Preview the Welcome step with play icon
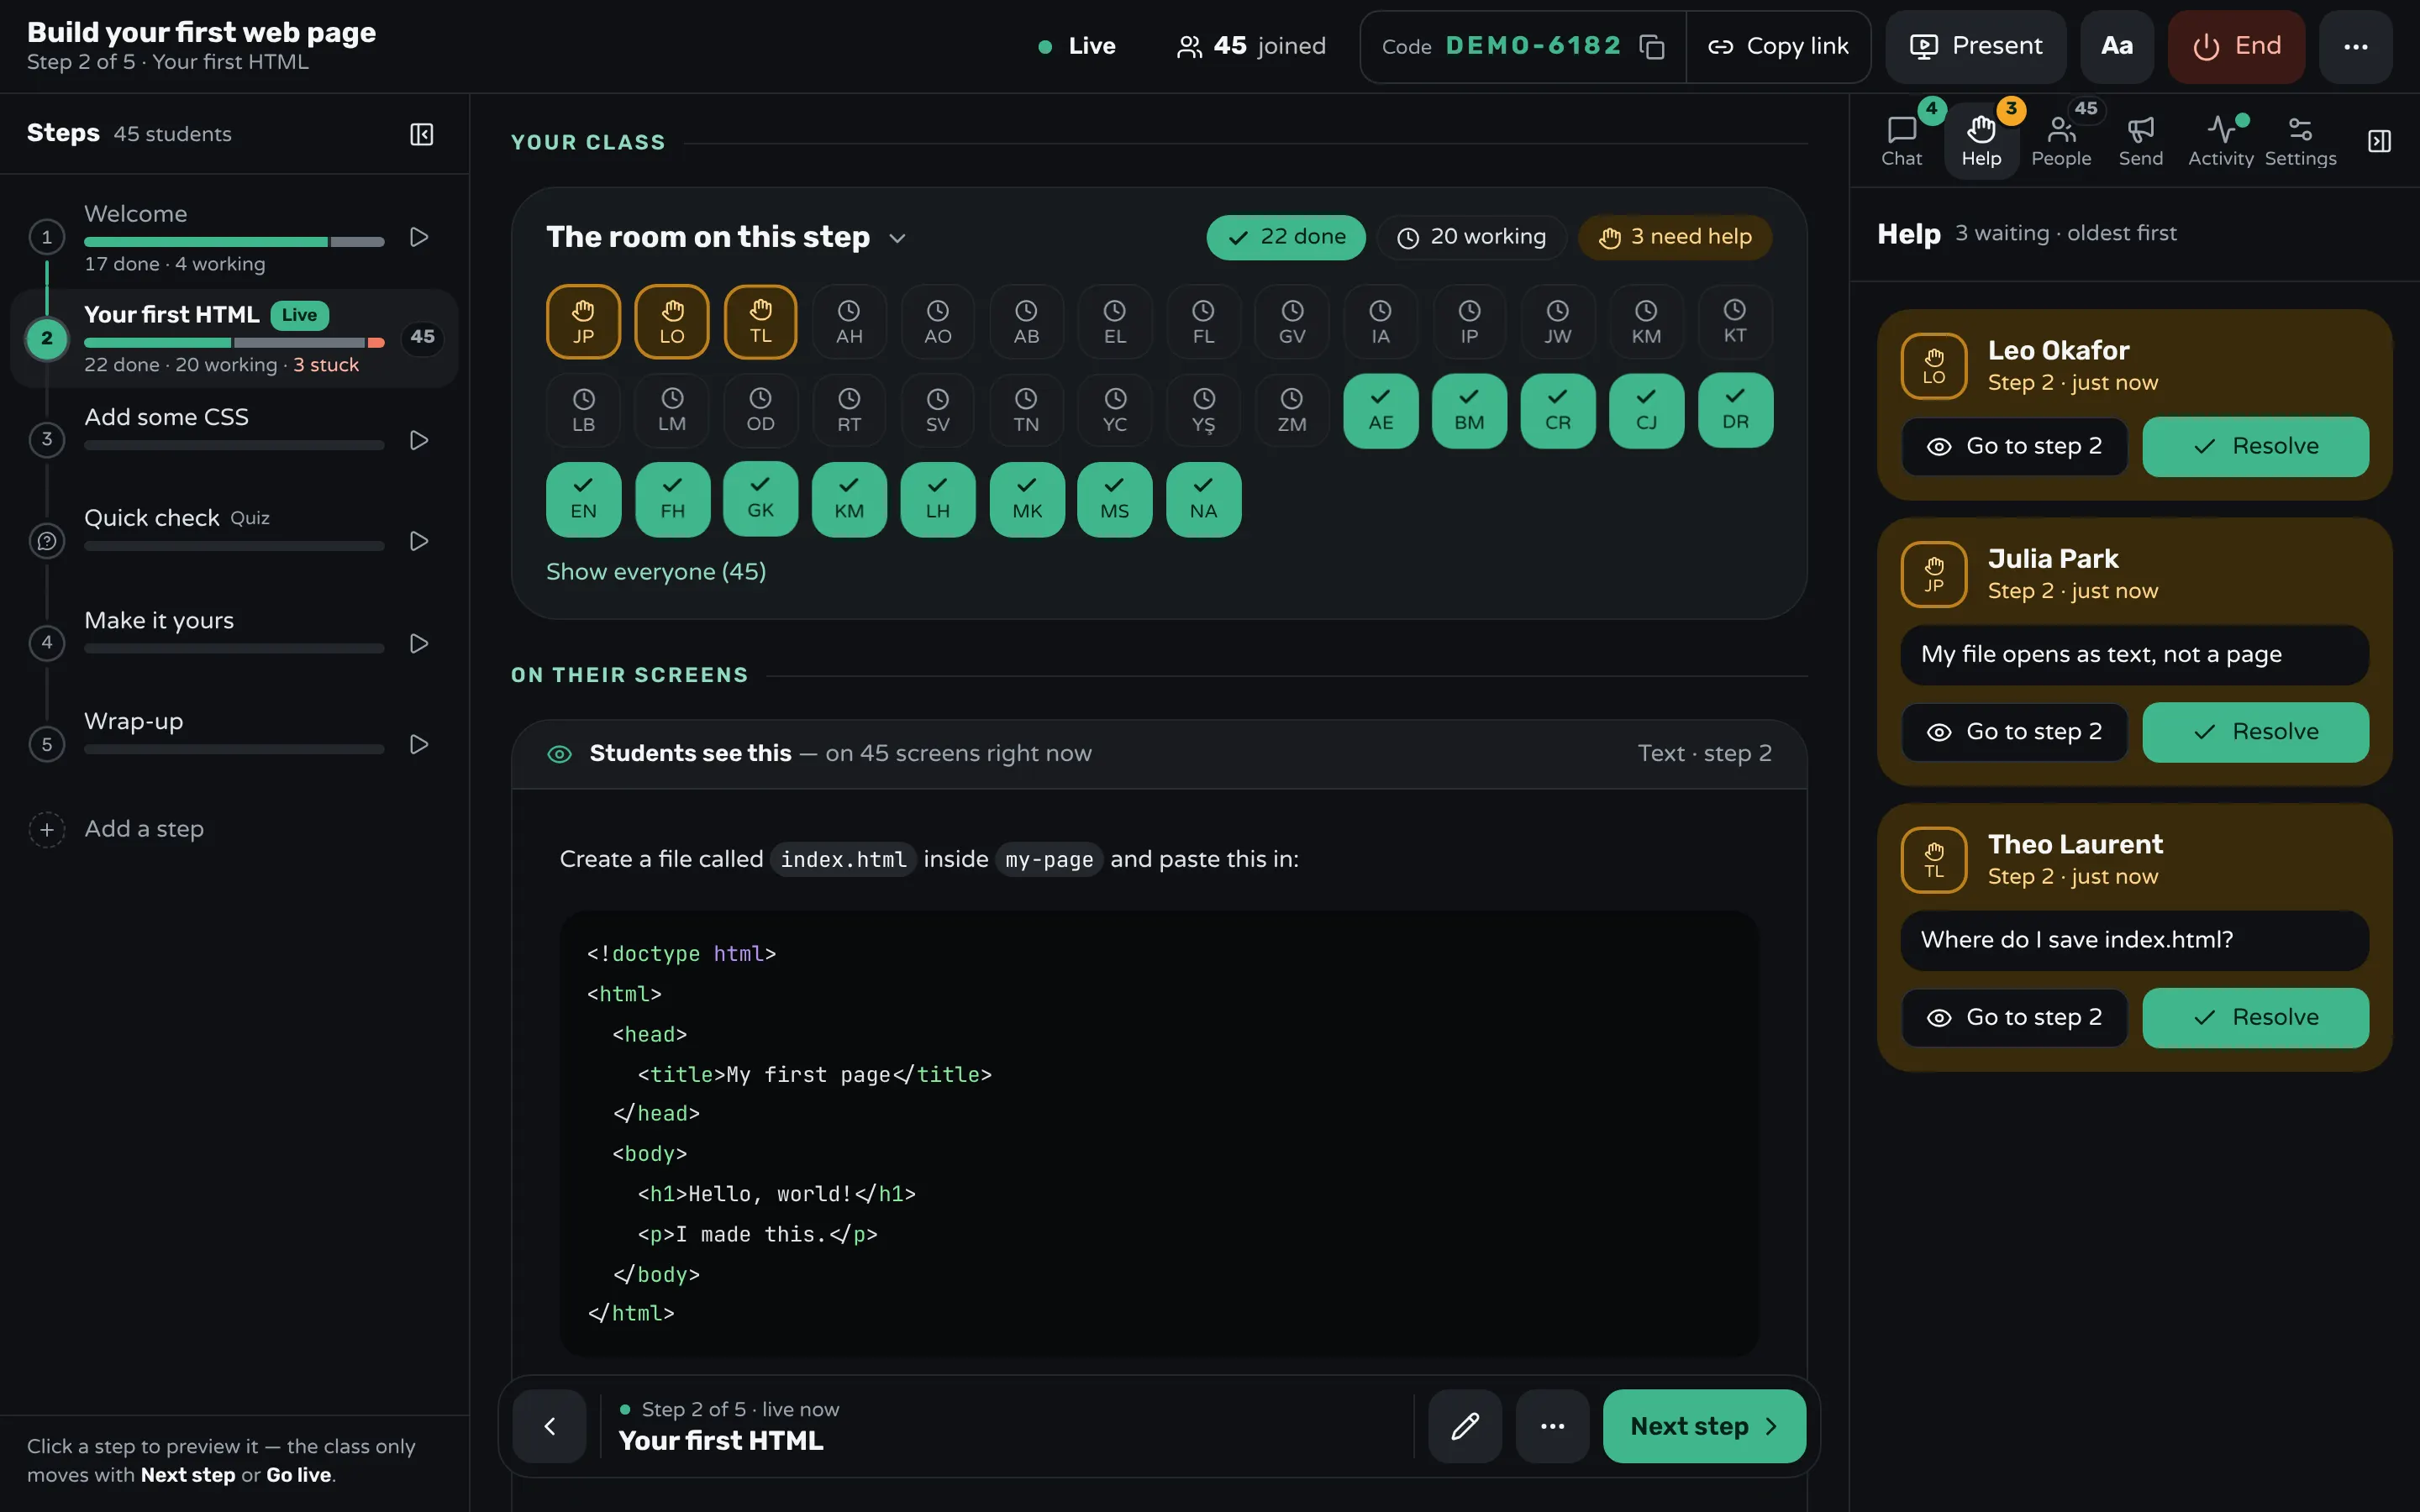This screenshot has height=1512, width=2420. pos(419,237)
